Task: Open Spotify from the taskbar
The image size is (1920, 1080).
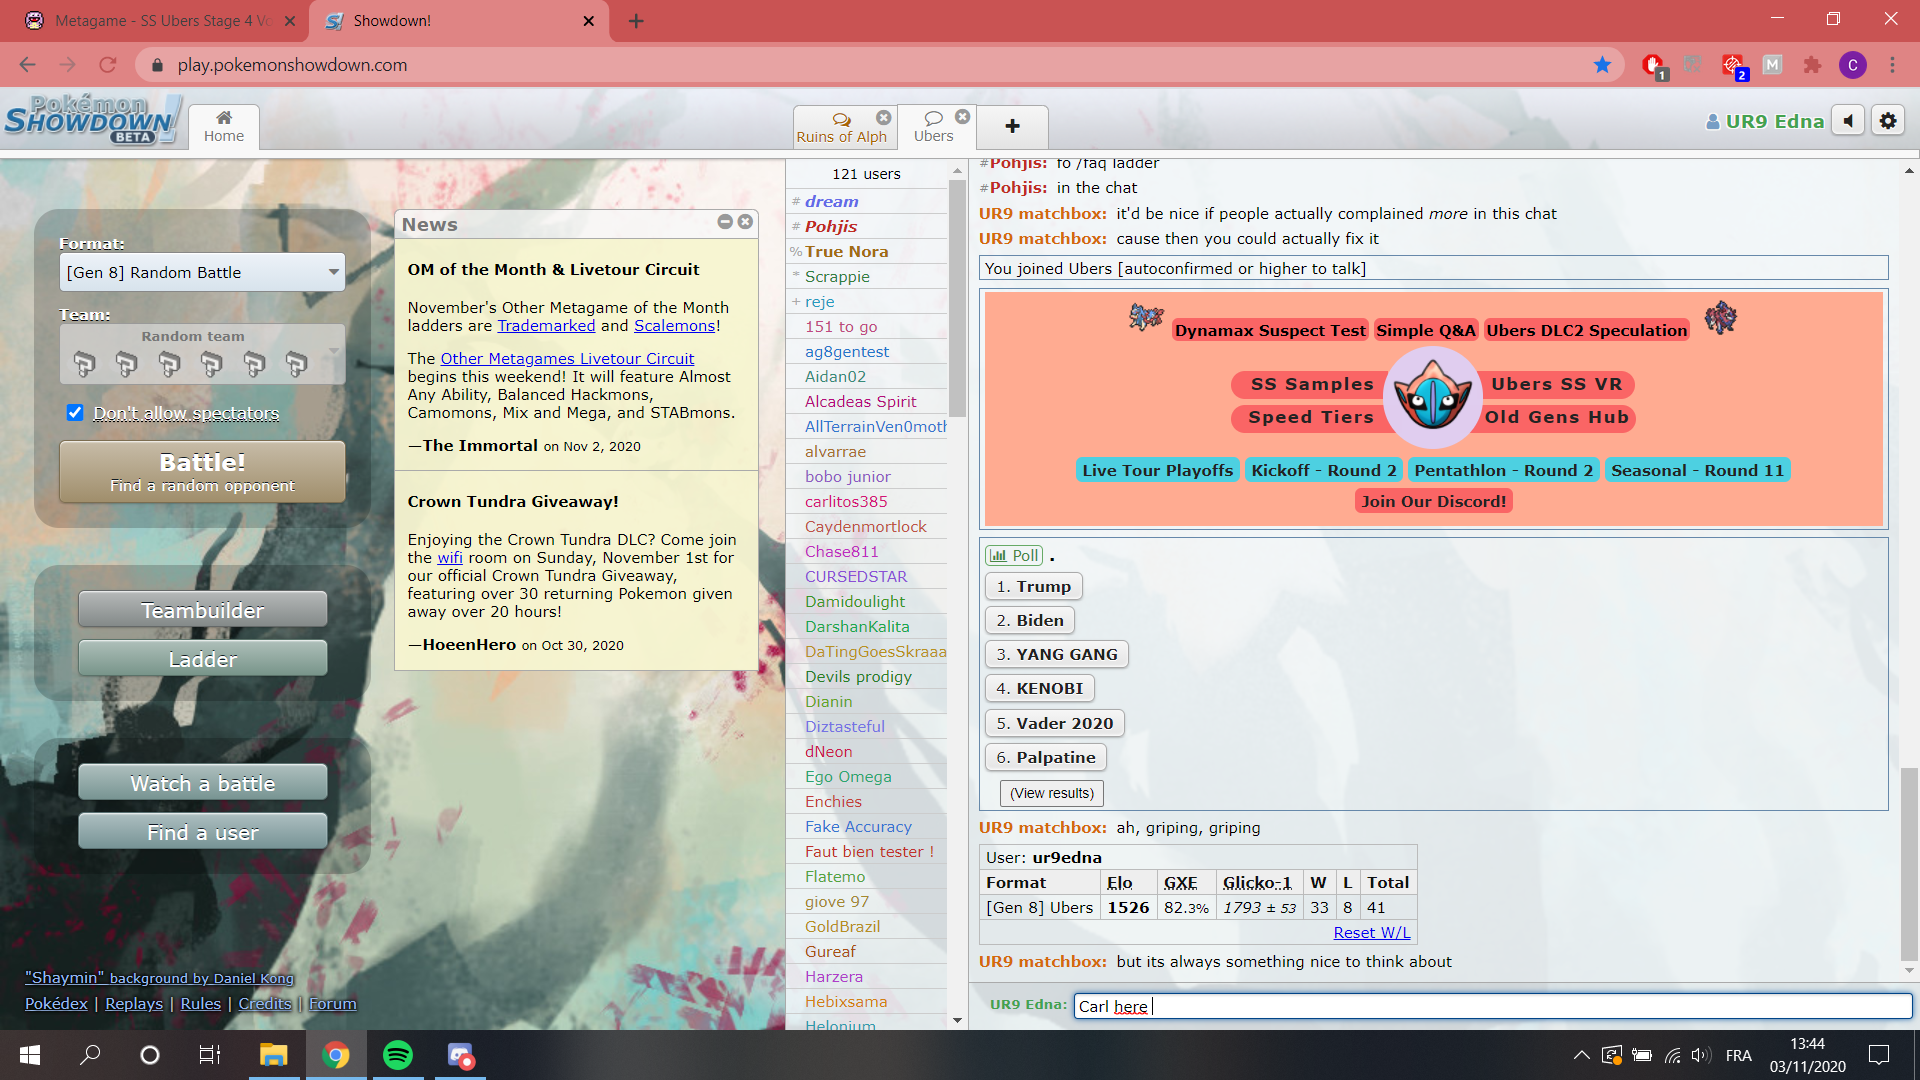Action: tap(398, 1055)
